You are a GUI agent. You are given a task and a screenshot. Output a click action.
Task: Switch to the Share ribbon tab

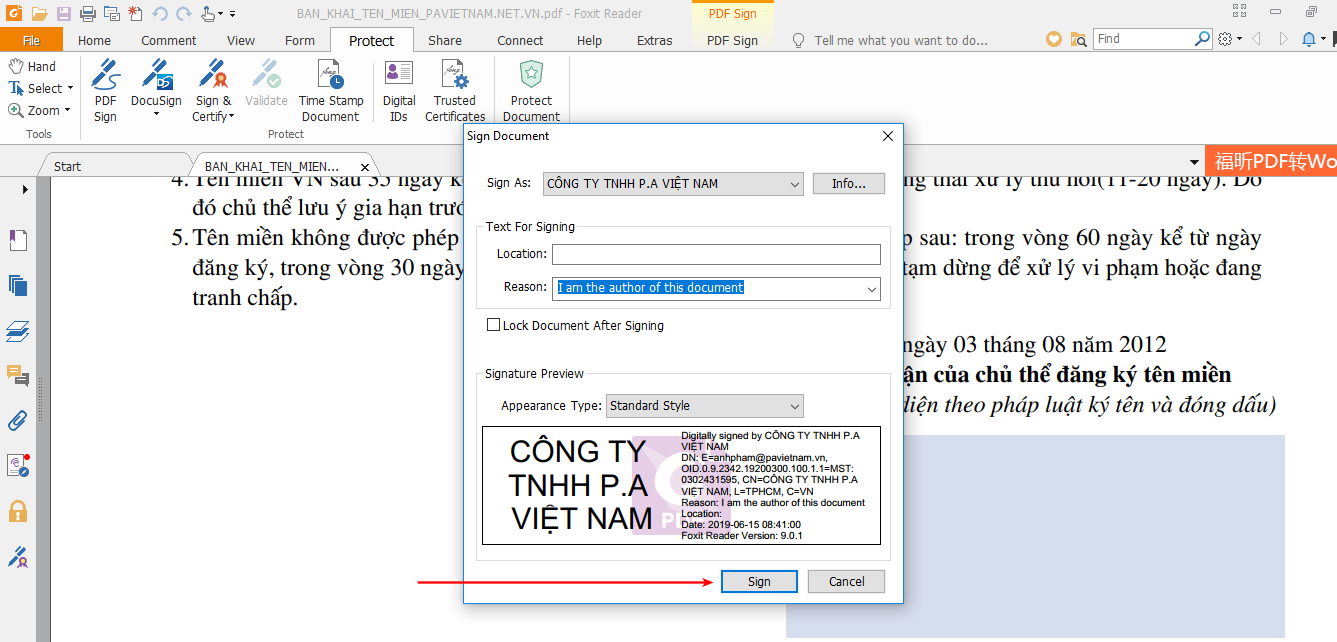coord(445,40)
